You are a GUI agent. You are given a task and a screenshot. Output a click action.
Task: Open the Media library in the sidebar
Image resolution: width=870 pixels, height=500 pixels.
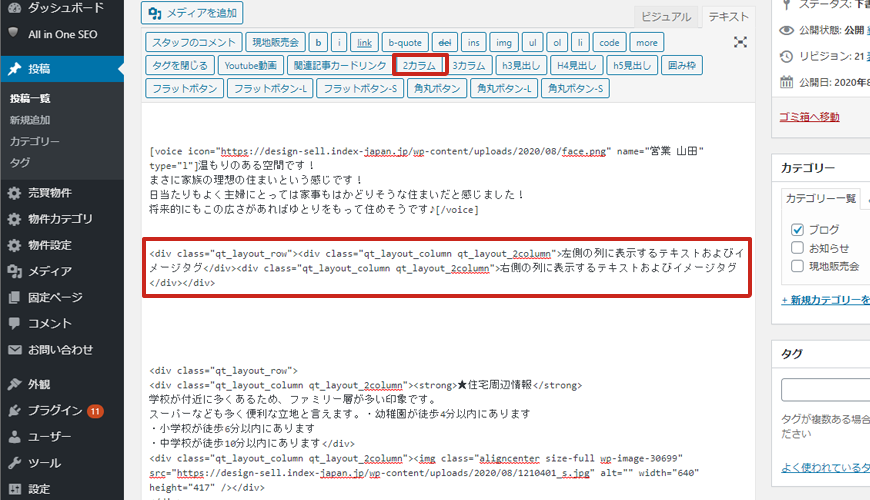(x=48, y=271)
